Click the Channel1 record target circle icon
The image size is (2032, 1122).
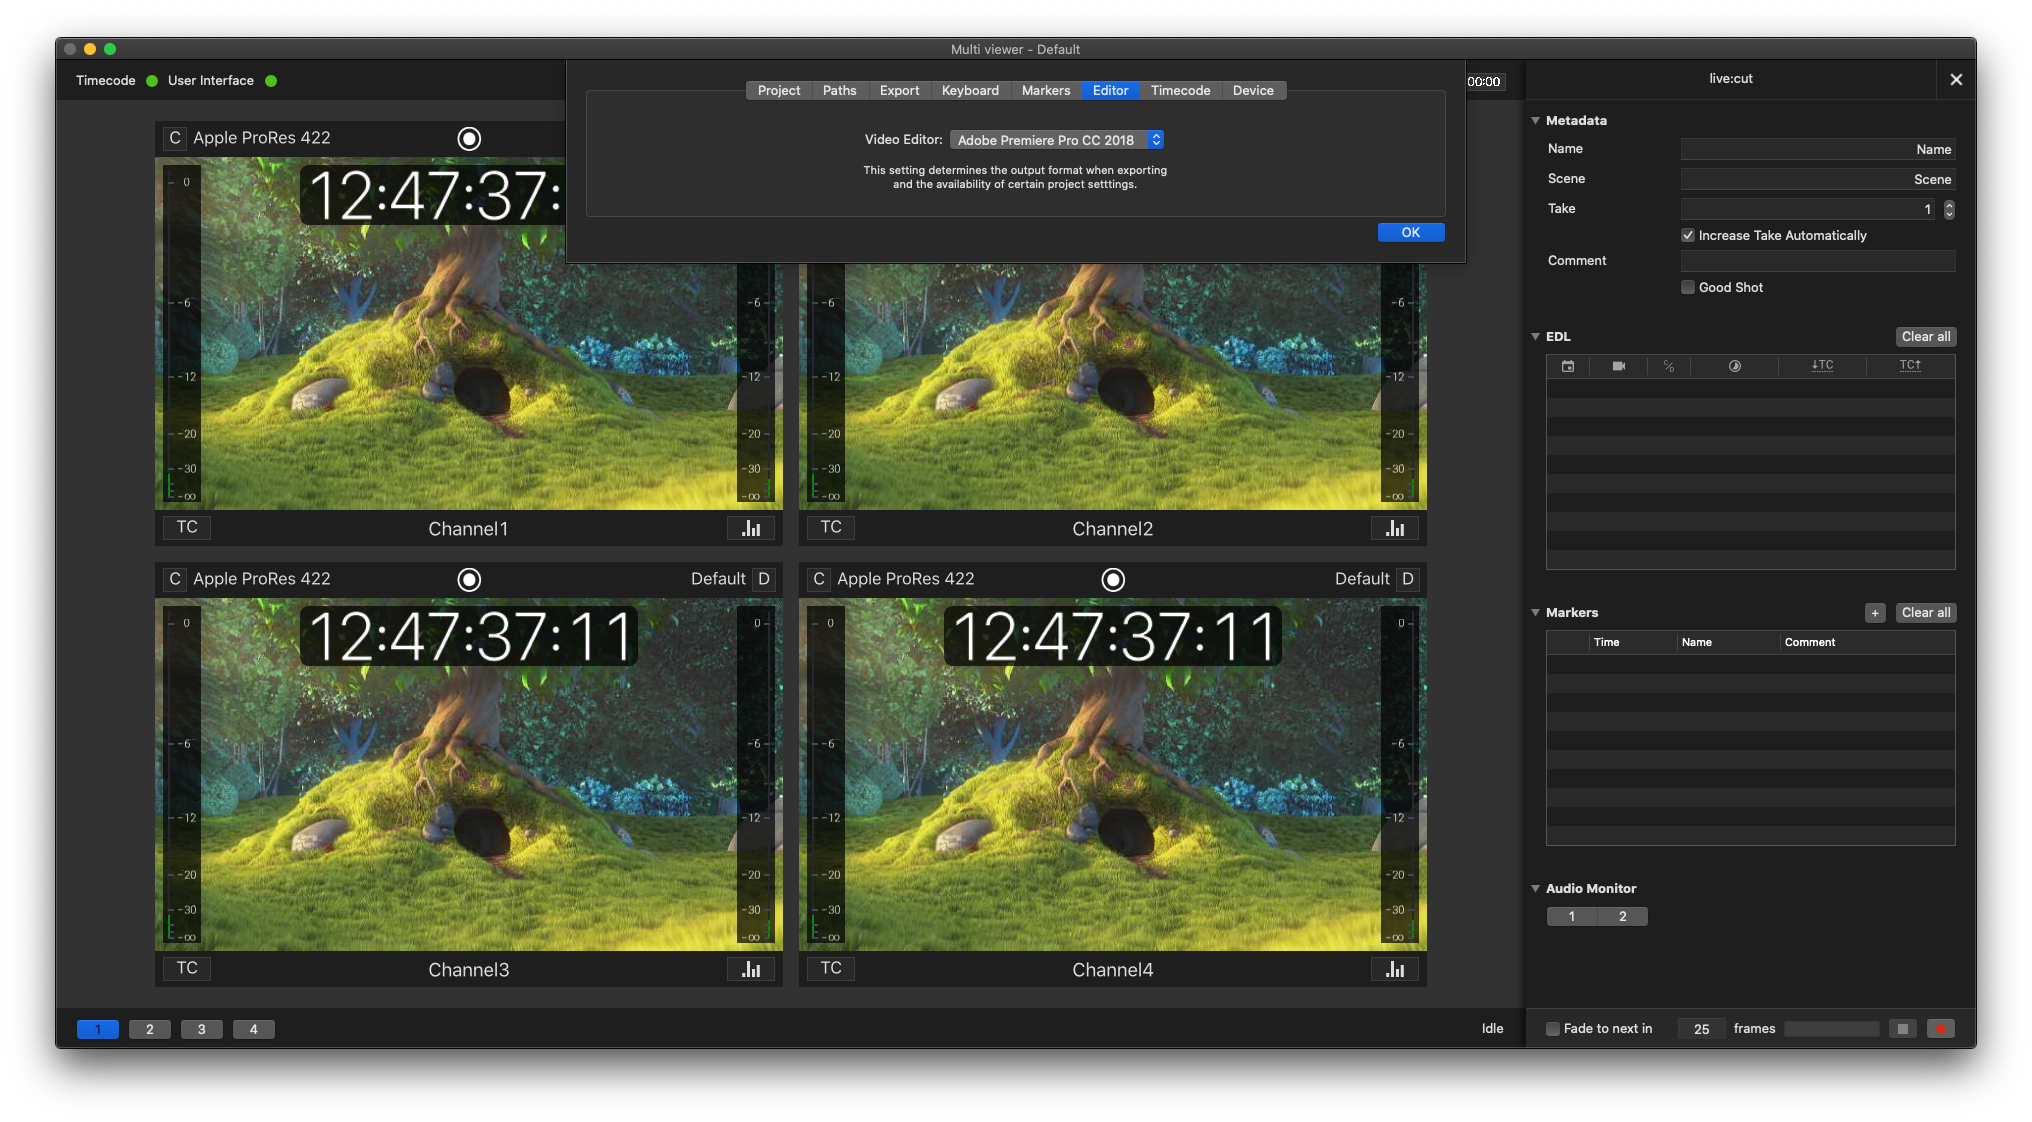pyautogui.click(x=469, y=139)
